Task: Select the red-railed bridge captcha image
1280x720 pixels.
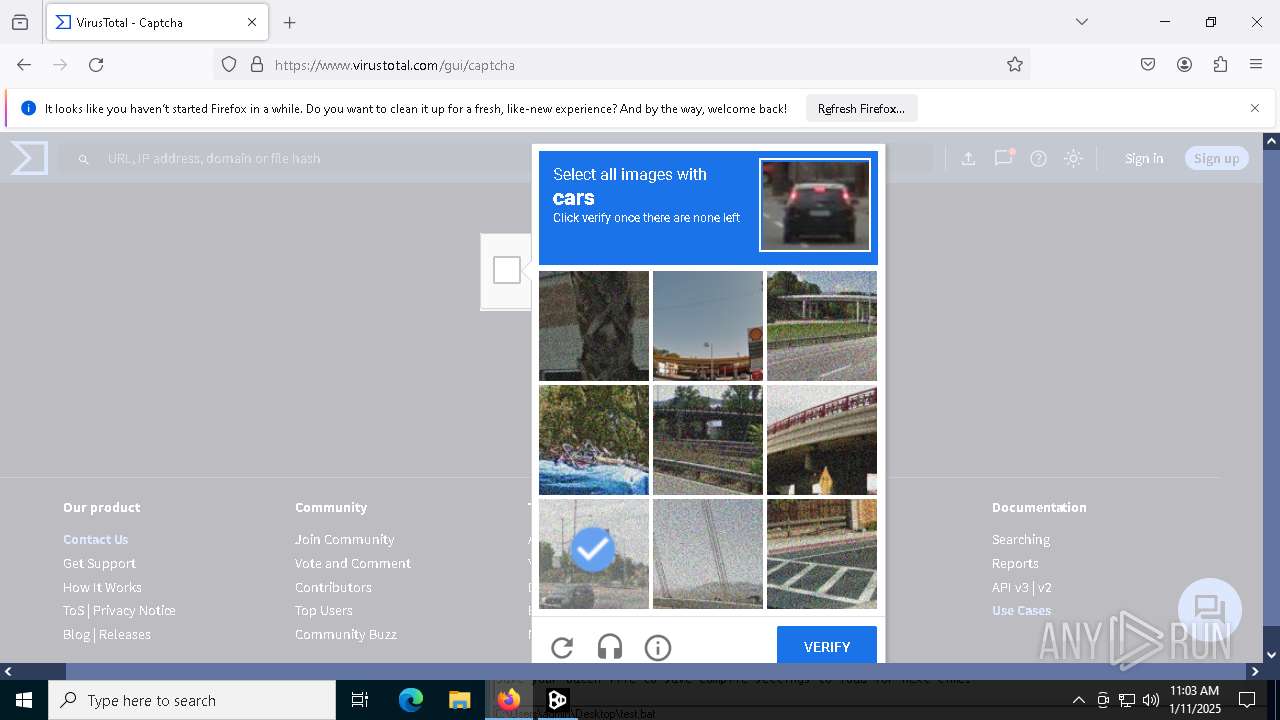Action: coord(822,440)
